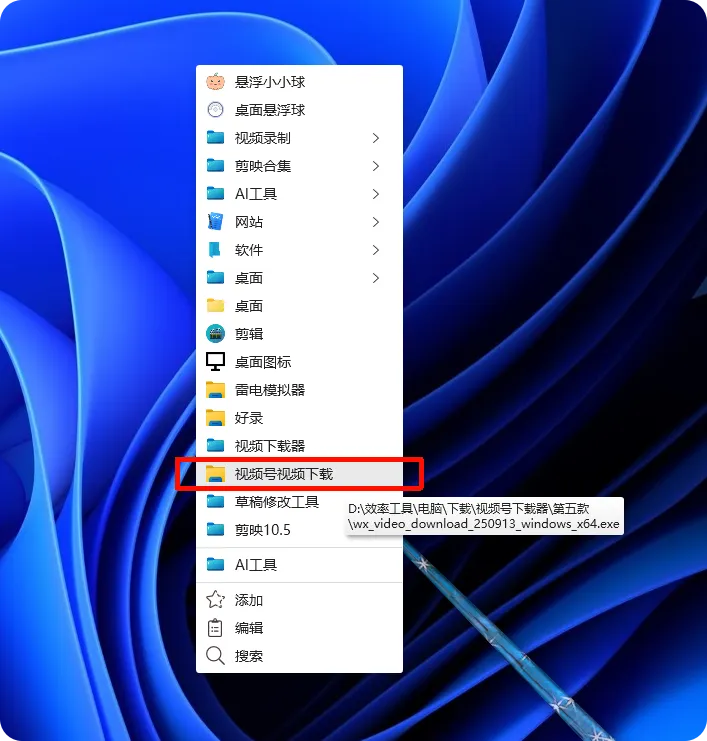
Task: Open the AI工具 entry below the separator
Action: (x=300, y=565)
